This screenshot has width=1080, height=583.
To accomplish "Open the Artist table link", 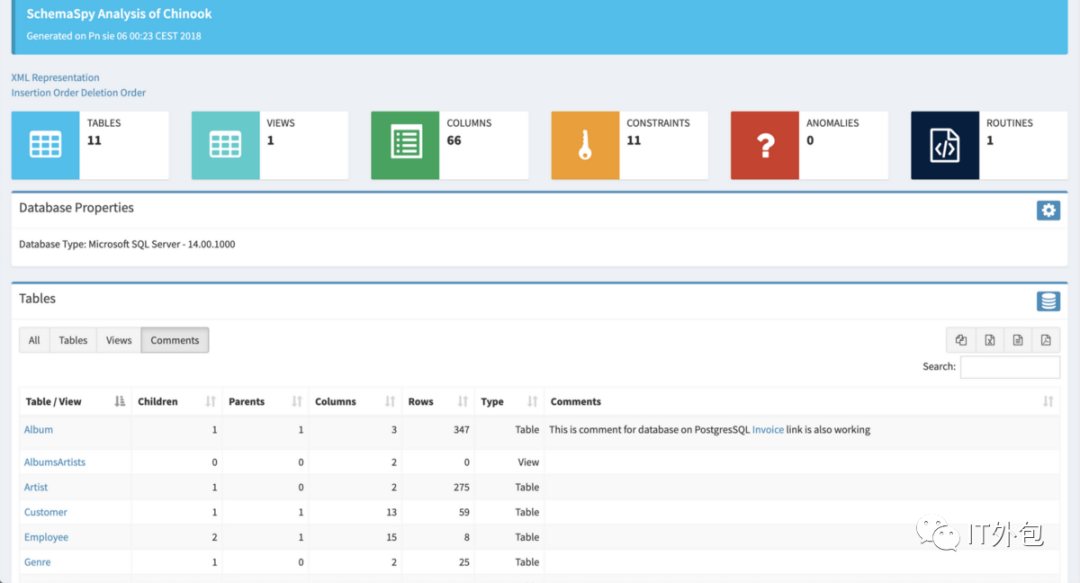I will click(36, 487).
